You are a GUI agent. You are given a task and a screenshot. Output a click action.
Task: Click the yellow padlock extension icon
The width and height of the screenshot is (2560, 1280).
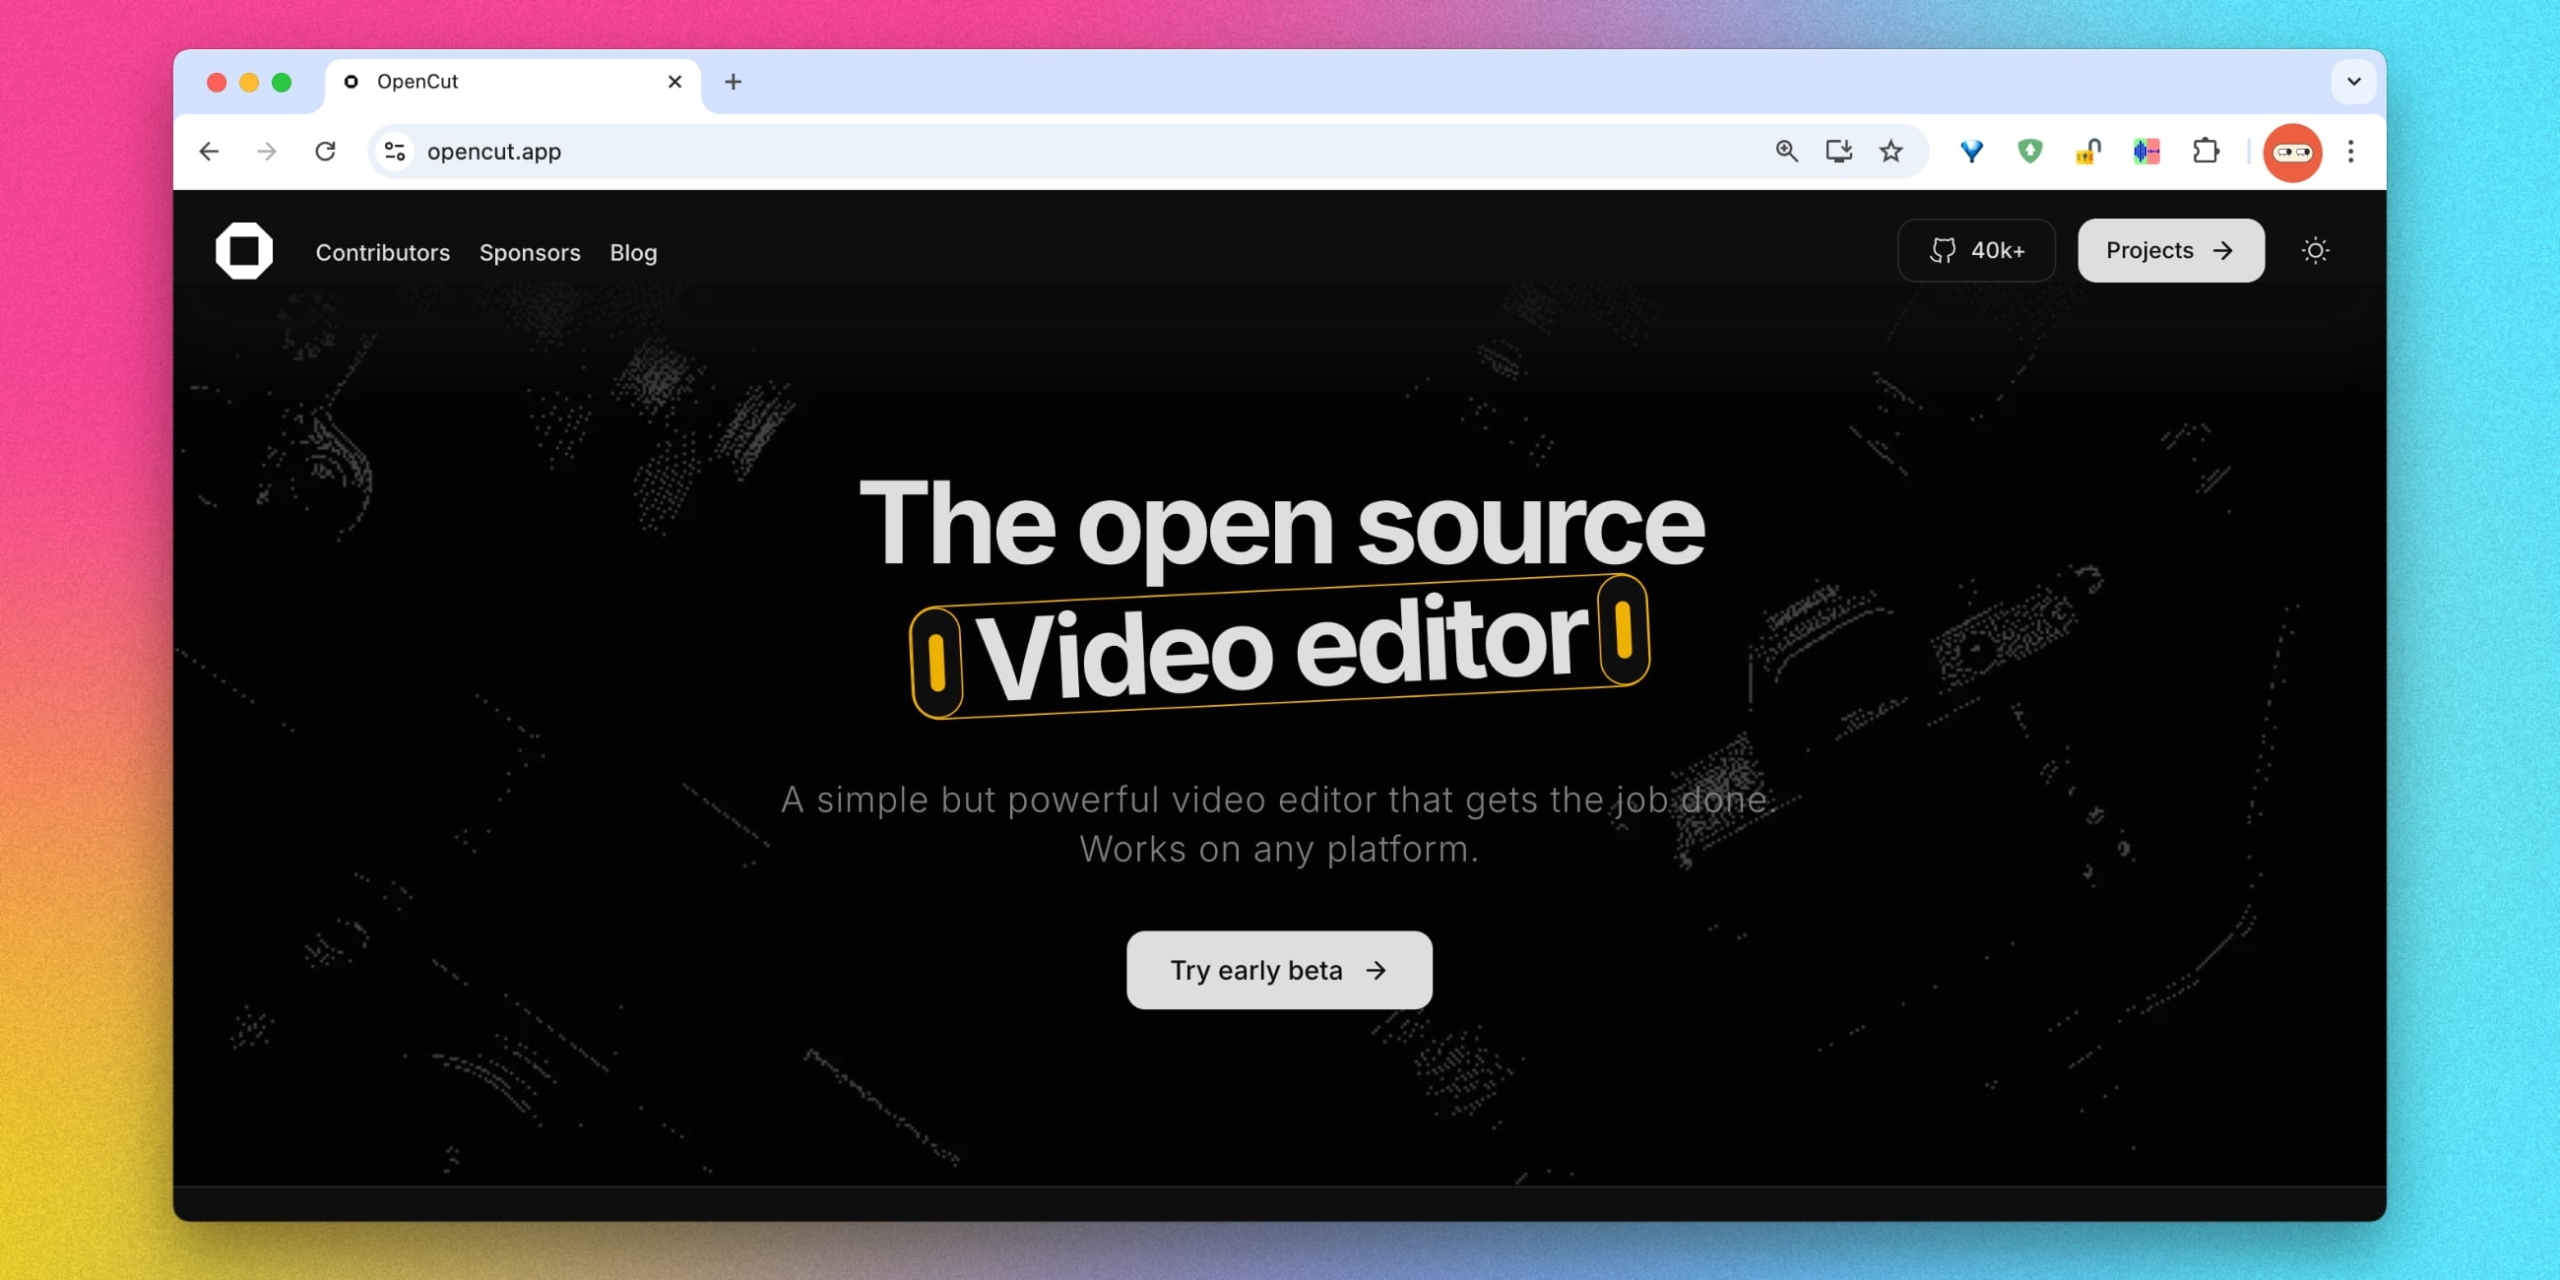(x=2088, y=151)
